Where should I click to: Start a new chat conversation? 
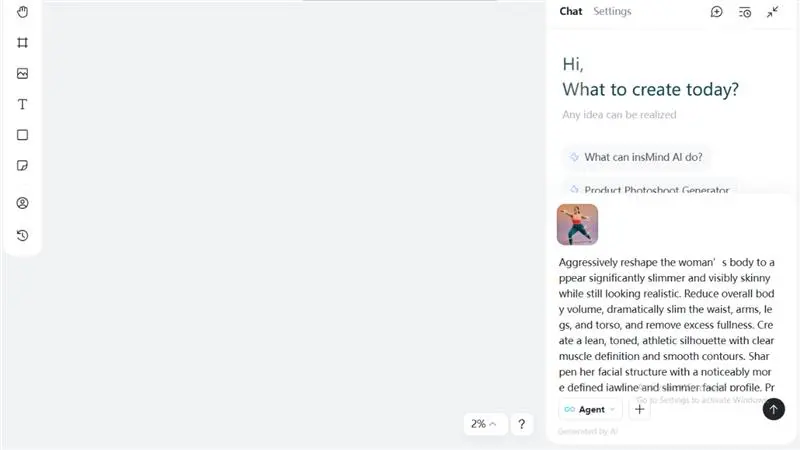click(716, 12)
